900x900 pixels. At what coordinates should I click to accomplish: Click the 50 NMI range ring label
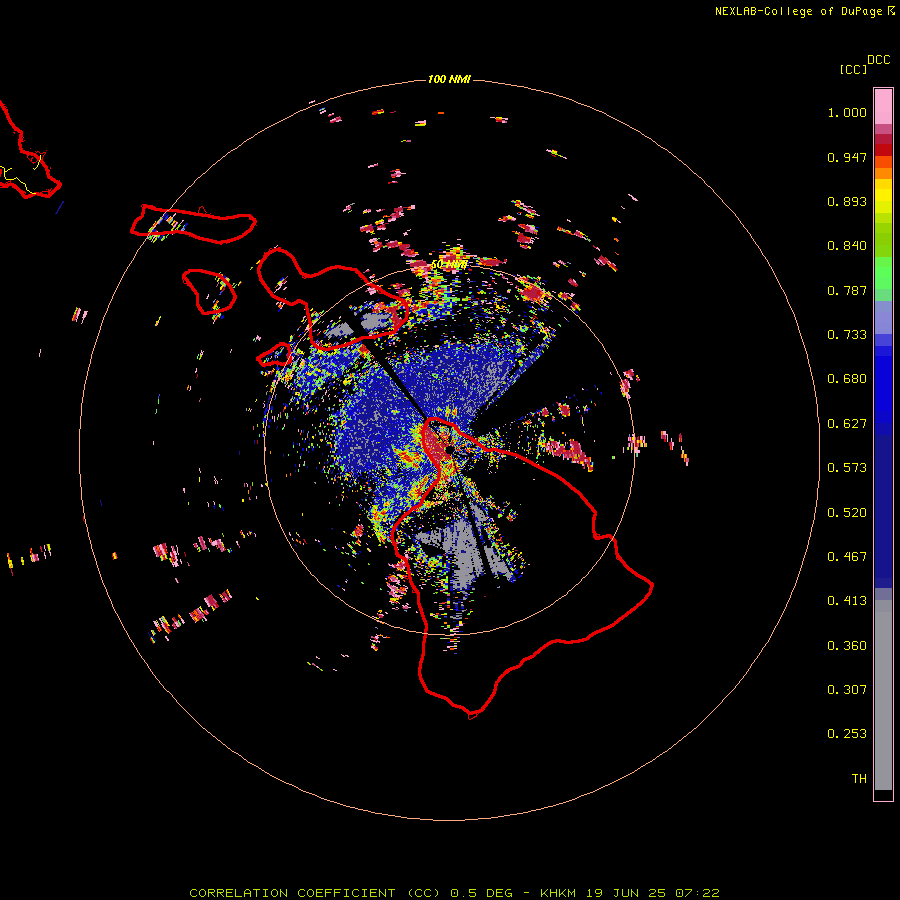click(449, 265)
